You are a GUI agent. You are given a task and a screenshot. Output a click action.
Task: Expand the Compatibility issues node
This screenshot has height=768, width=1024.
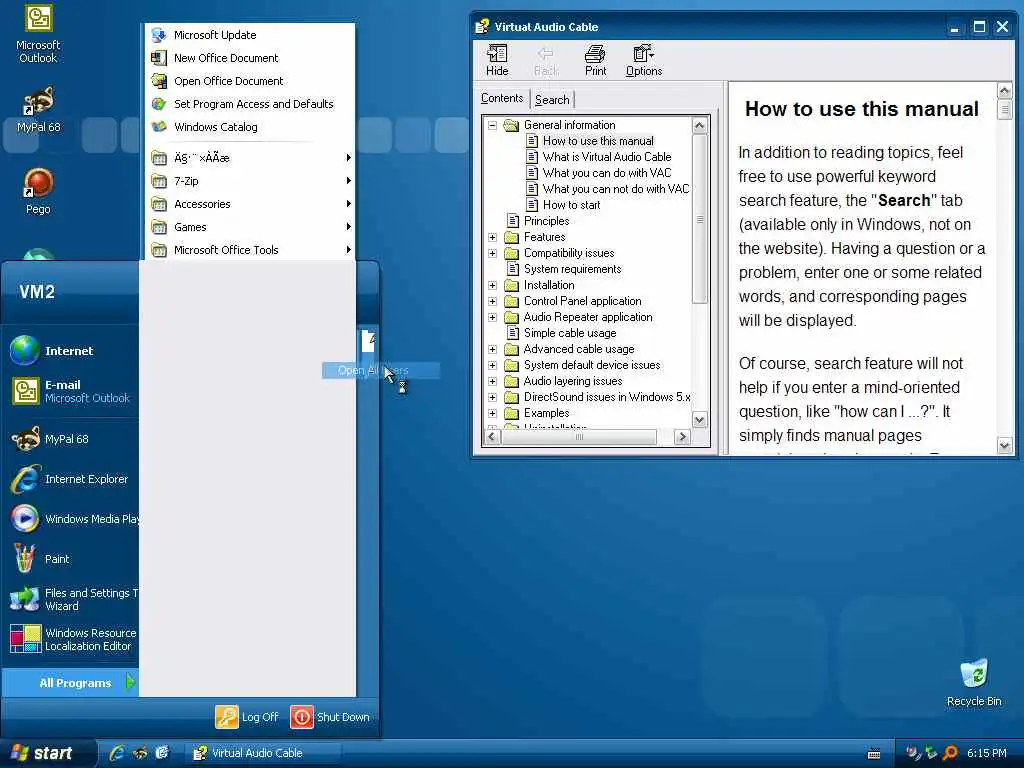coord(492,253)
